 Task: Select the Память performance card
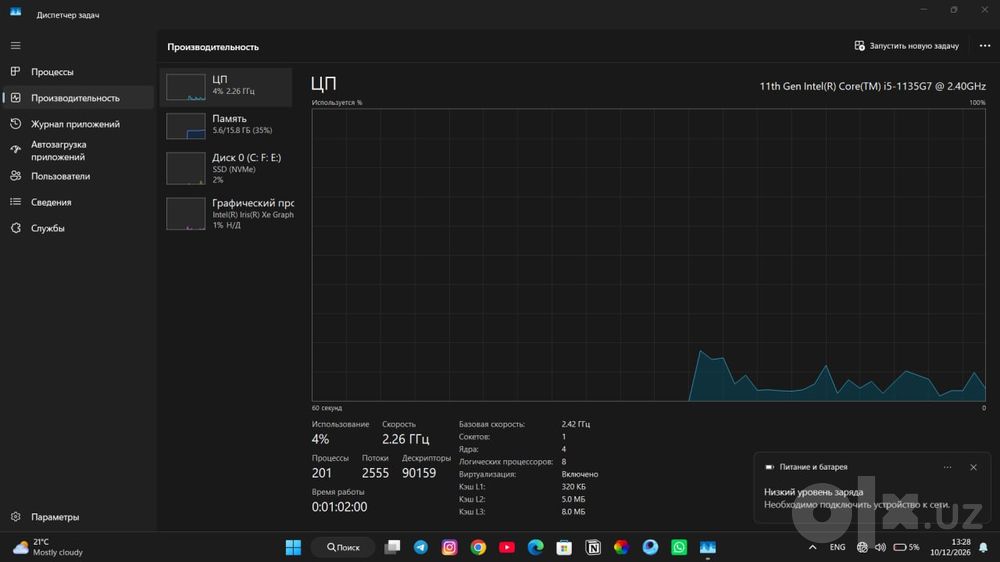pyautogui.click(x=226, y=125)
